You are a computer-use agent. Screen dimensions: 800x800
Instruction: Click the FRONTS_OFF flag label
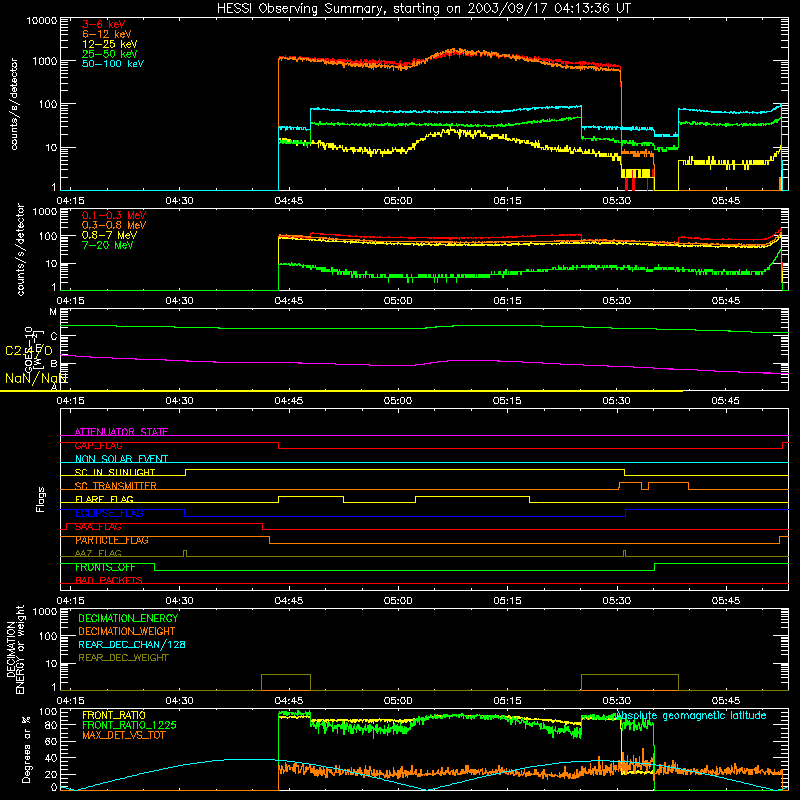(105, 567)
